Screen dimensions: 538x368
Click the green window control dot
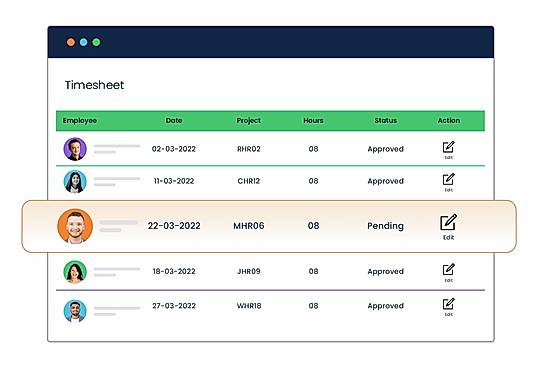point(96,42)
